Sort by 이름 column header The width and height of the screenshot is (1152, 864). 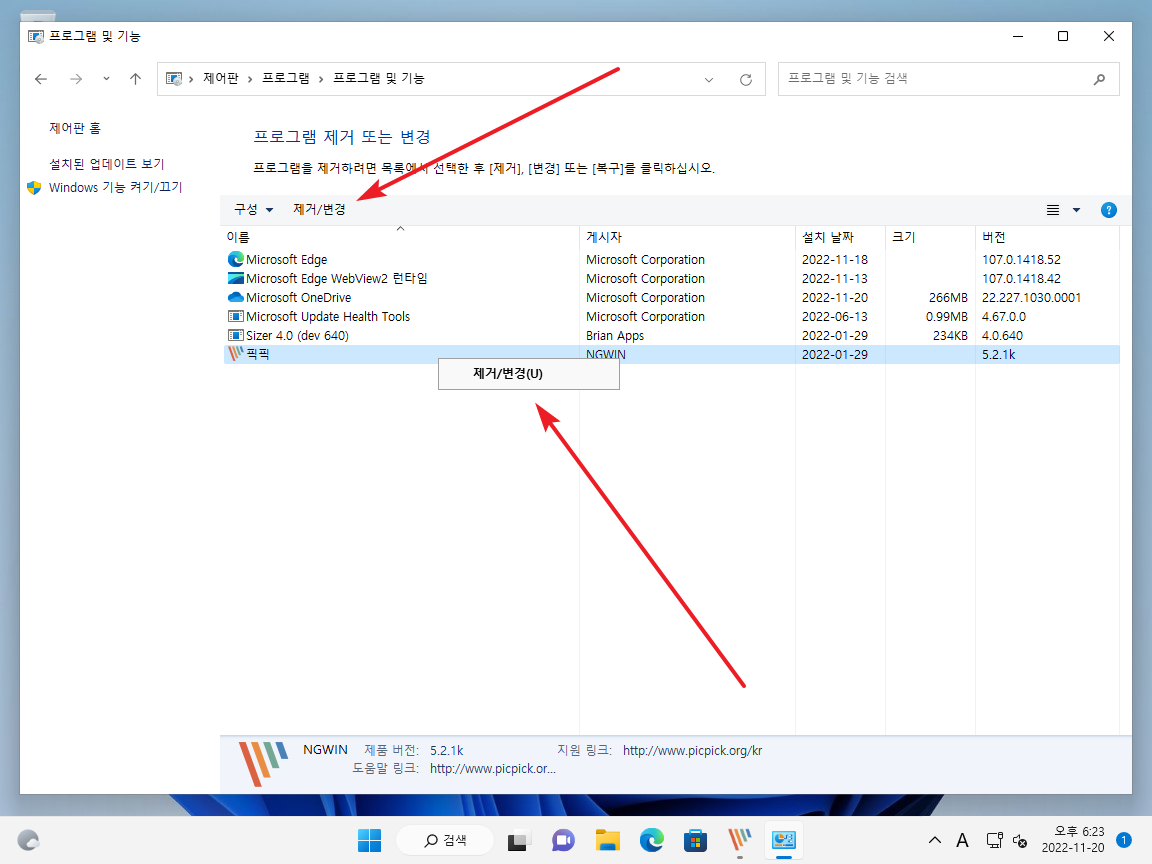pos(400,237)
